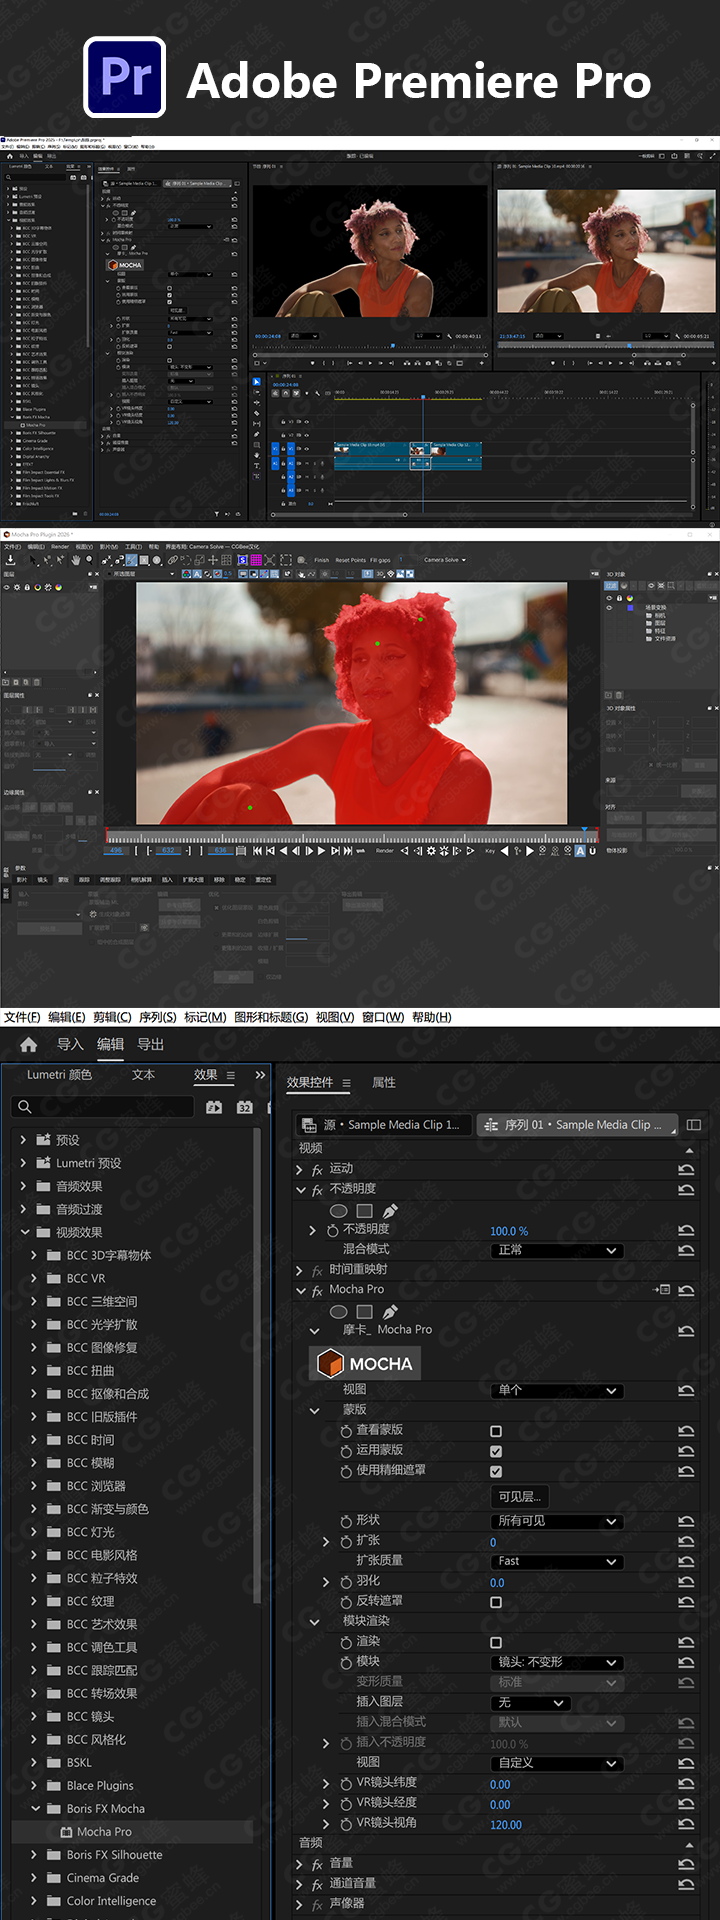The image size is (720, 1920).
Task: Open 视图 dropdown showing 单个
Action: tap(557, 1390)
